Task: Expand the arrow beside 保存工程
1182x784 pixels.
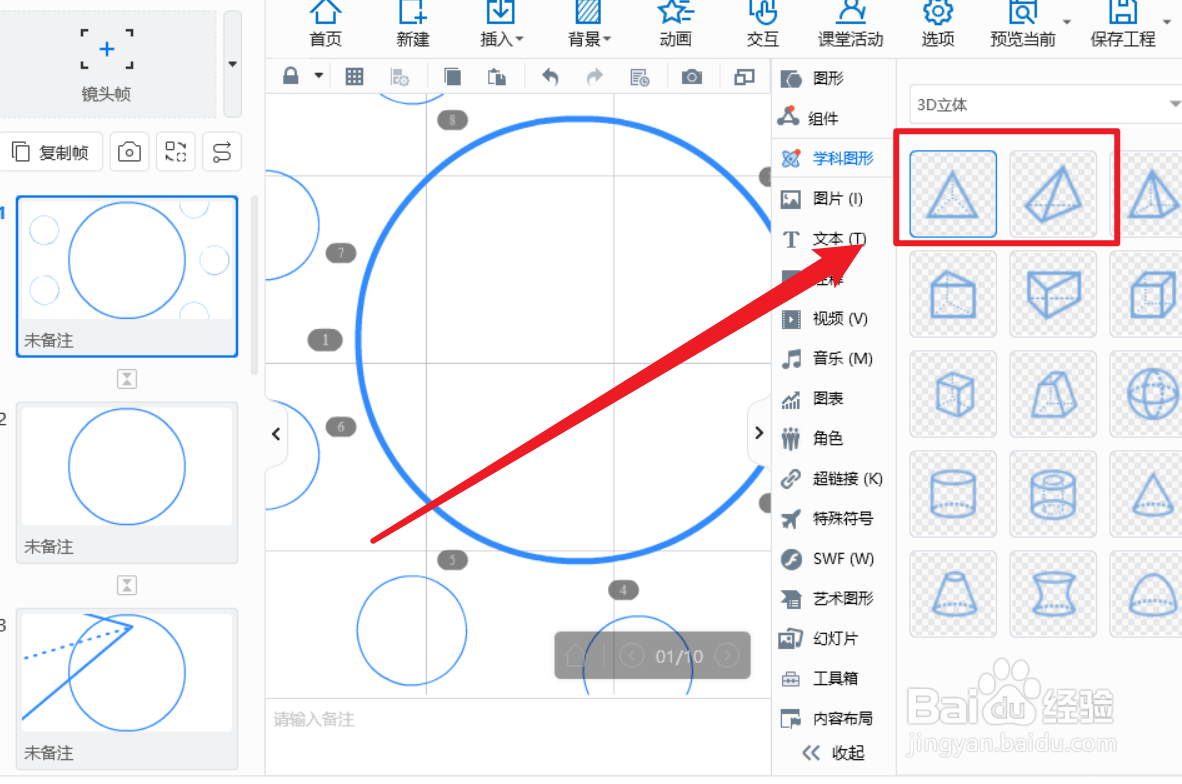Action: (1167, 21)
